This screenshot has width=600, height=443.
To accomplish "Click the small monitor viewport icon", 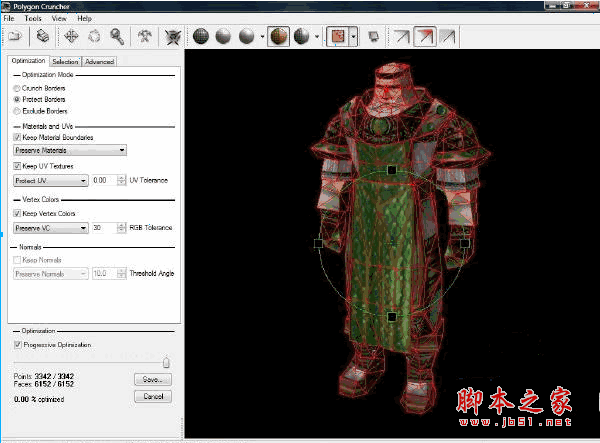I will point(373,37).
